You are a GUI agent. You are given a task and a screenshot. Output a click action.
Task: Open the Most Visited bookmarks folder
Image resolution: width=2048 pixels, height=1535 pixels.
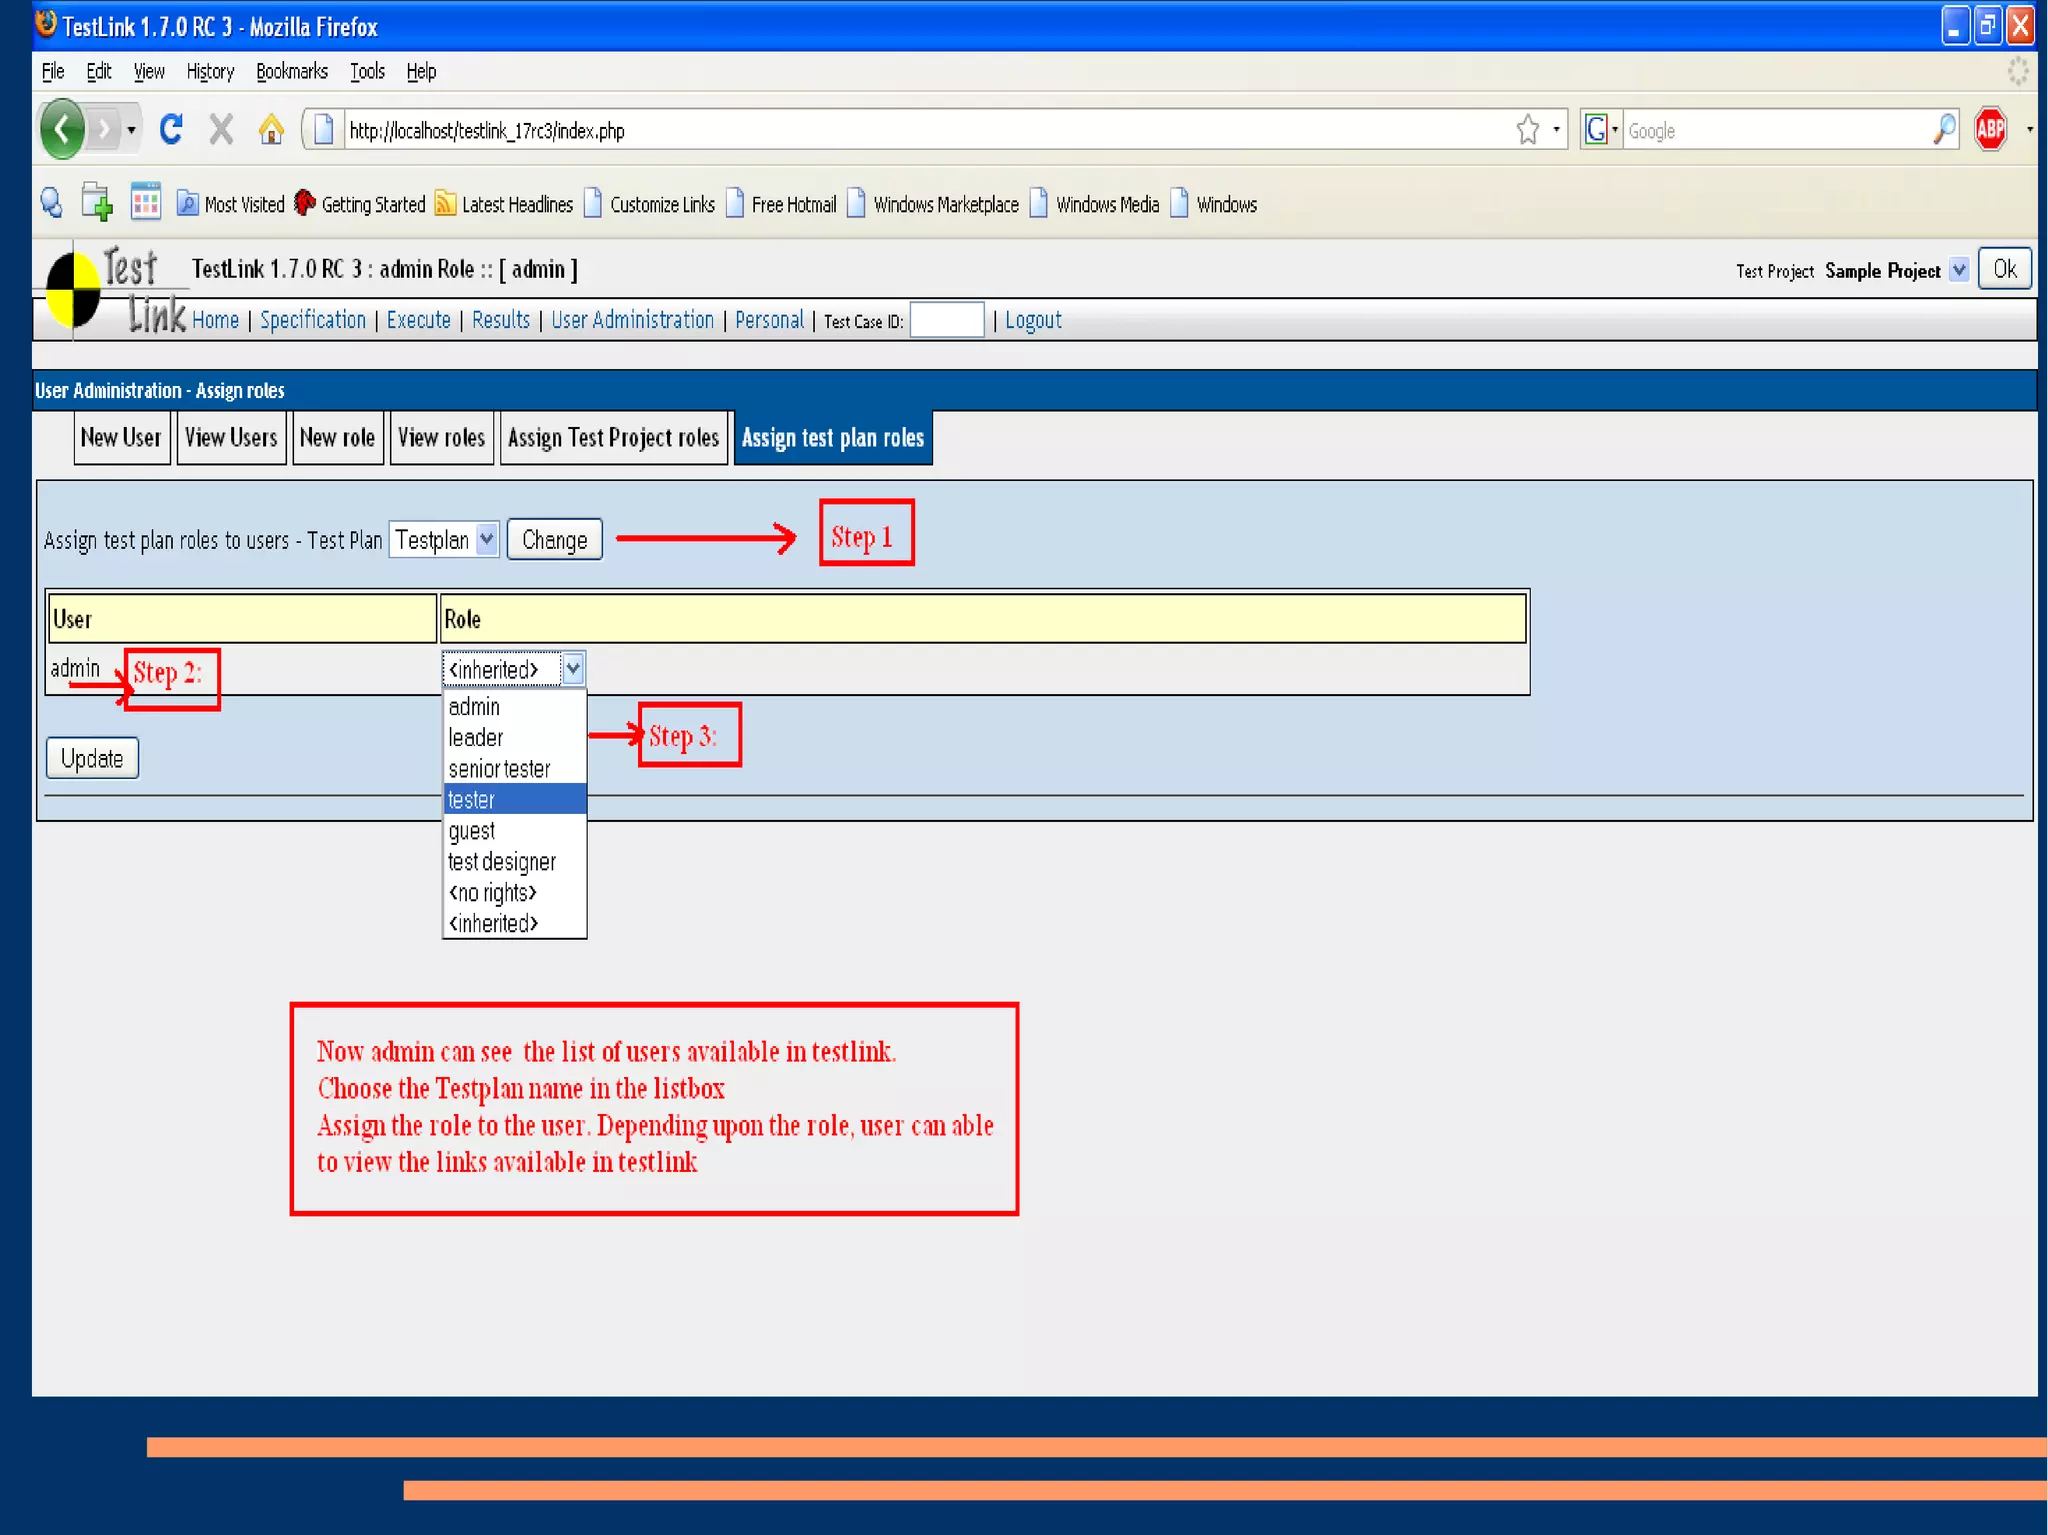point(231,204)
